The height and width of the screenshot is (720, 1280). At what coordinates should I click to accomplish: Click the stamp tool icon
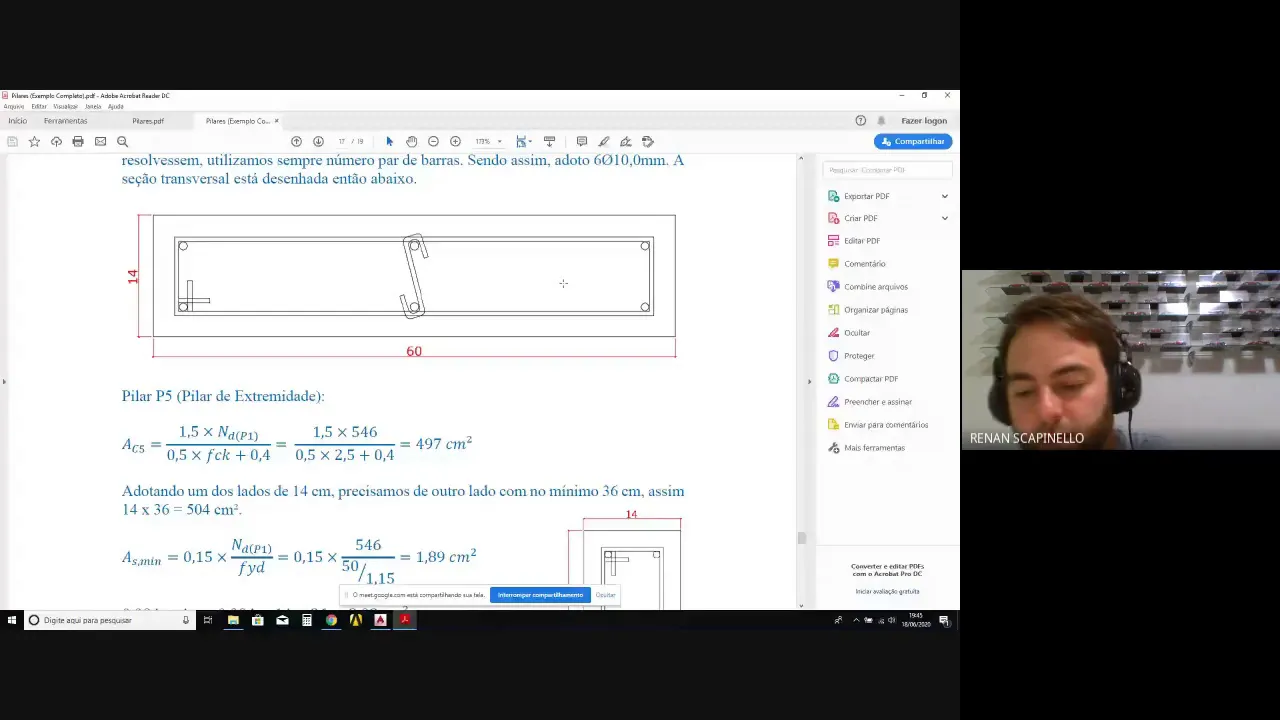click(x=647, y=142)
